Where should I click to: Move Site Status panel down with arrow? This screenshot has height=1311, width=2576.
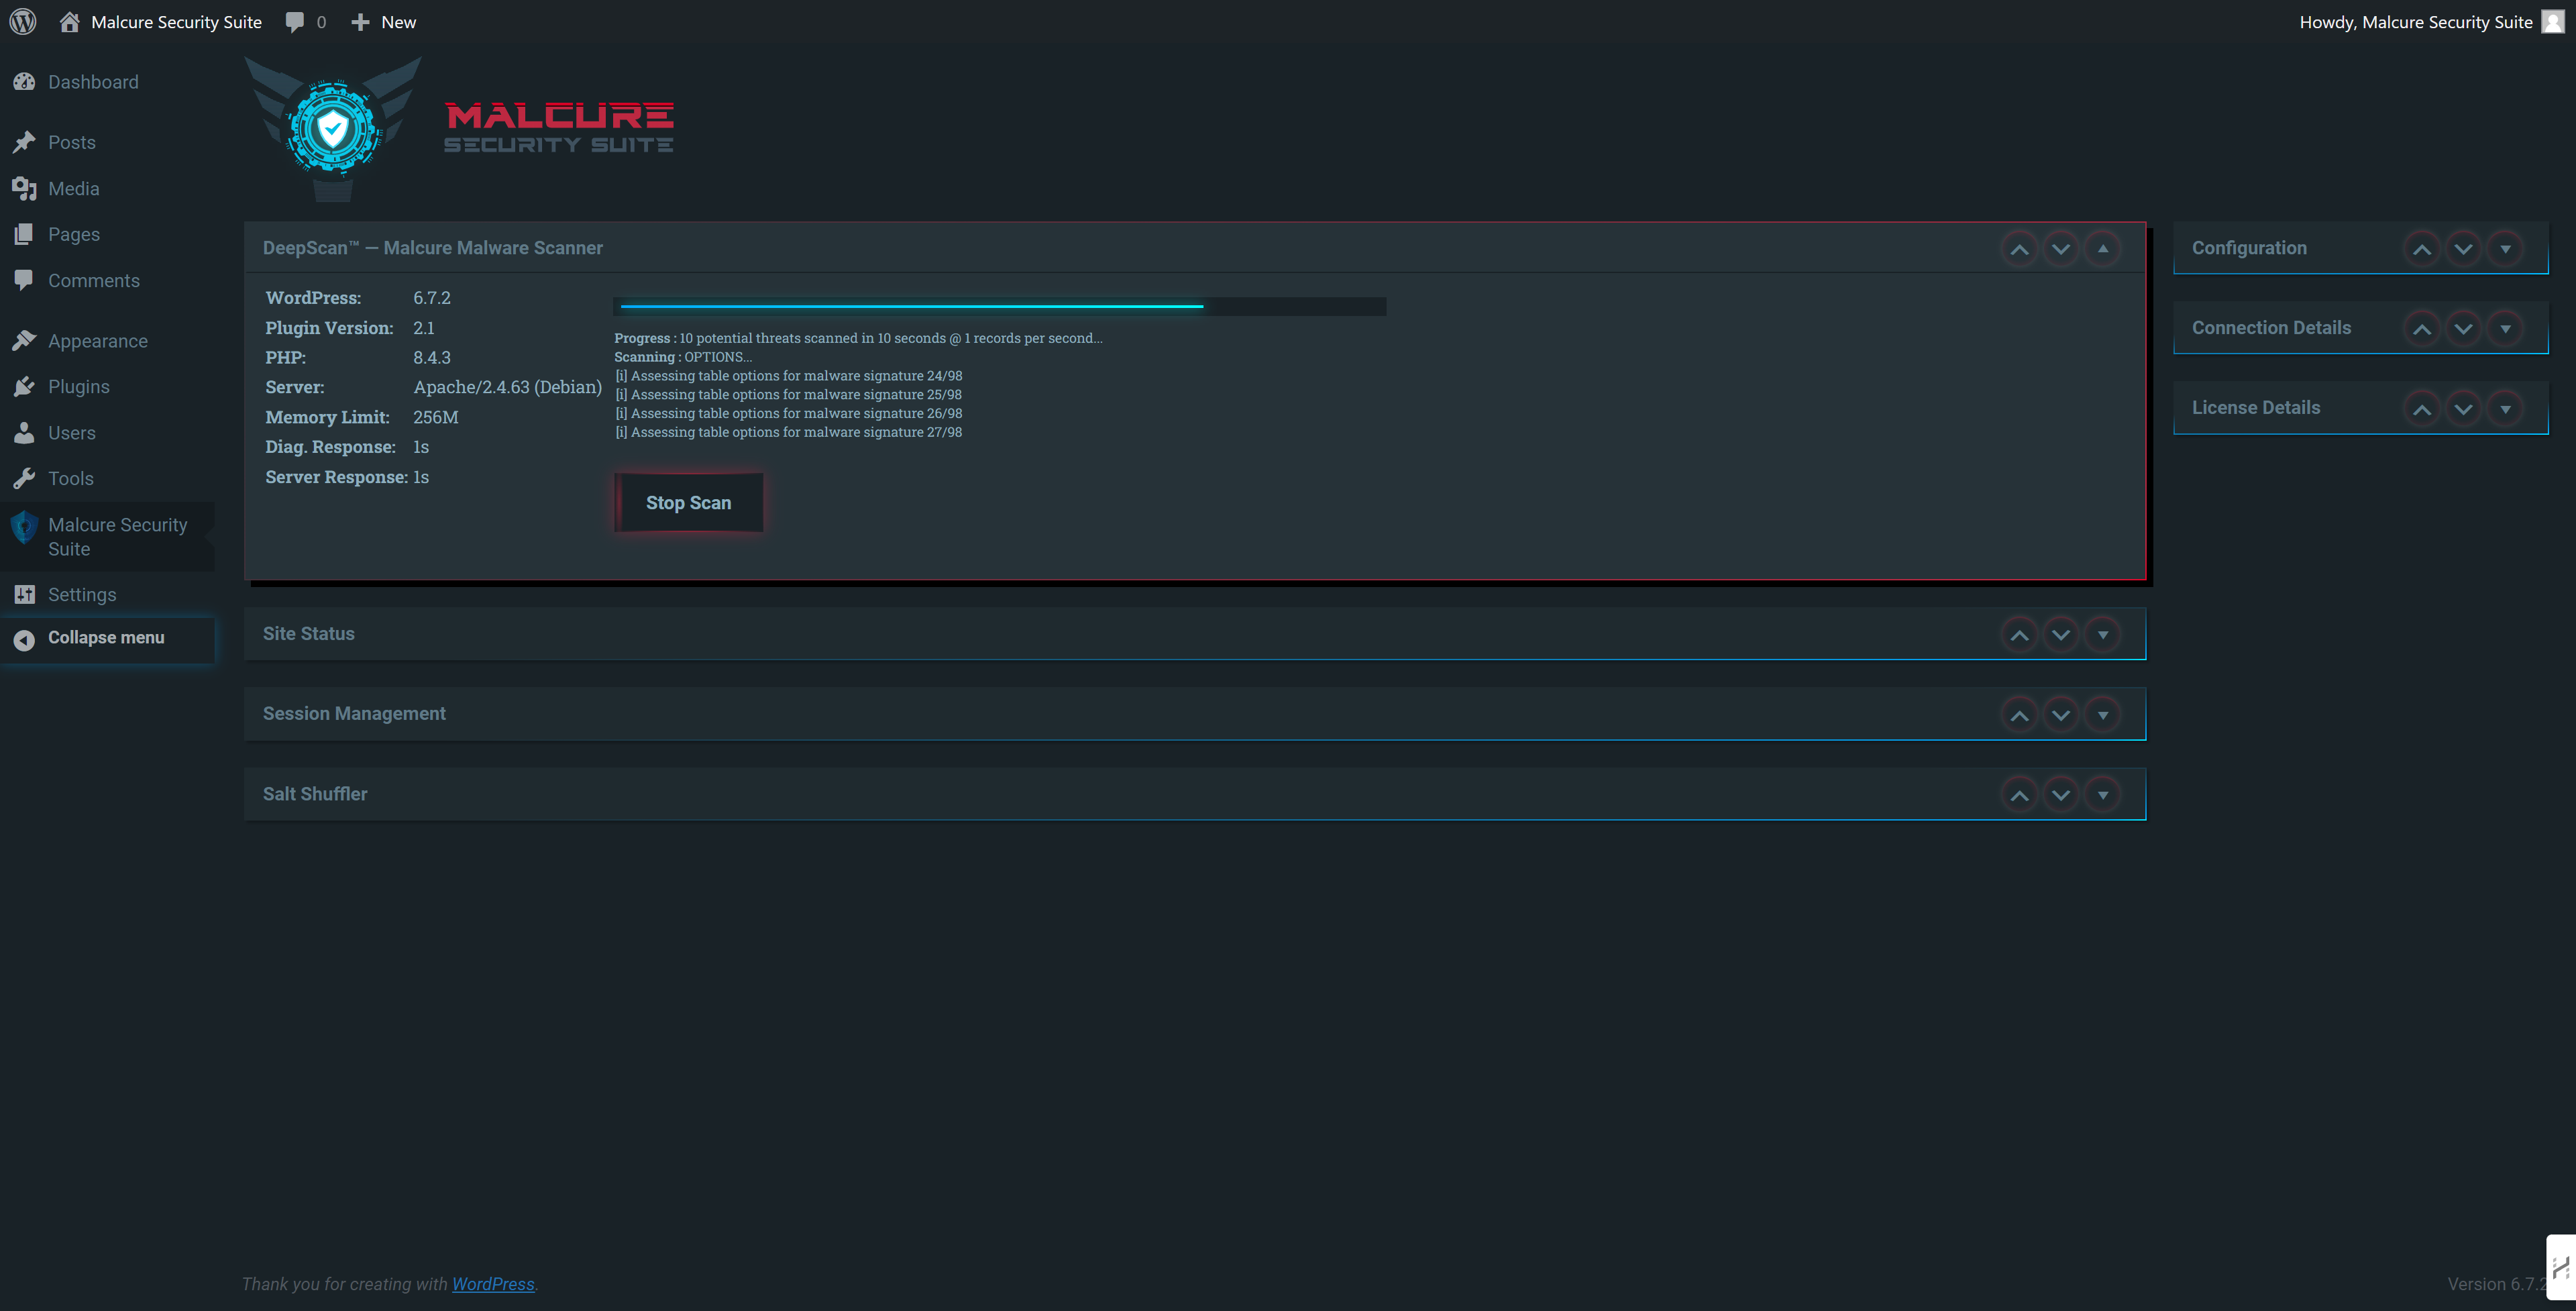[x=2061, y=635]
